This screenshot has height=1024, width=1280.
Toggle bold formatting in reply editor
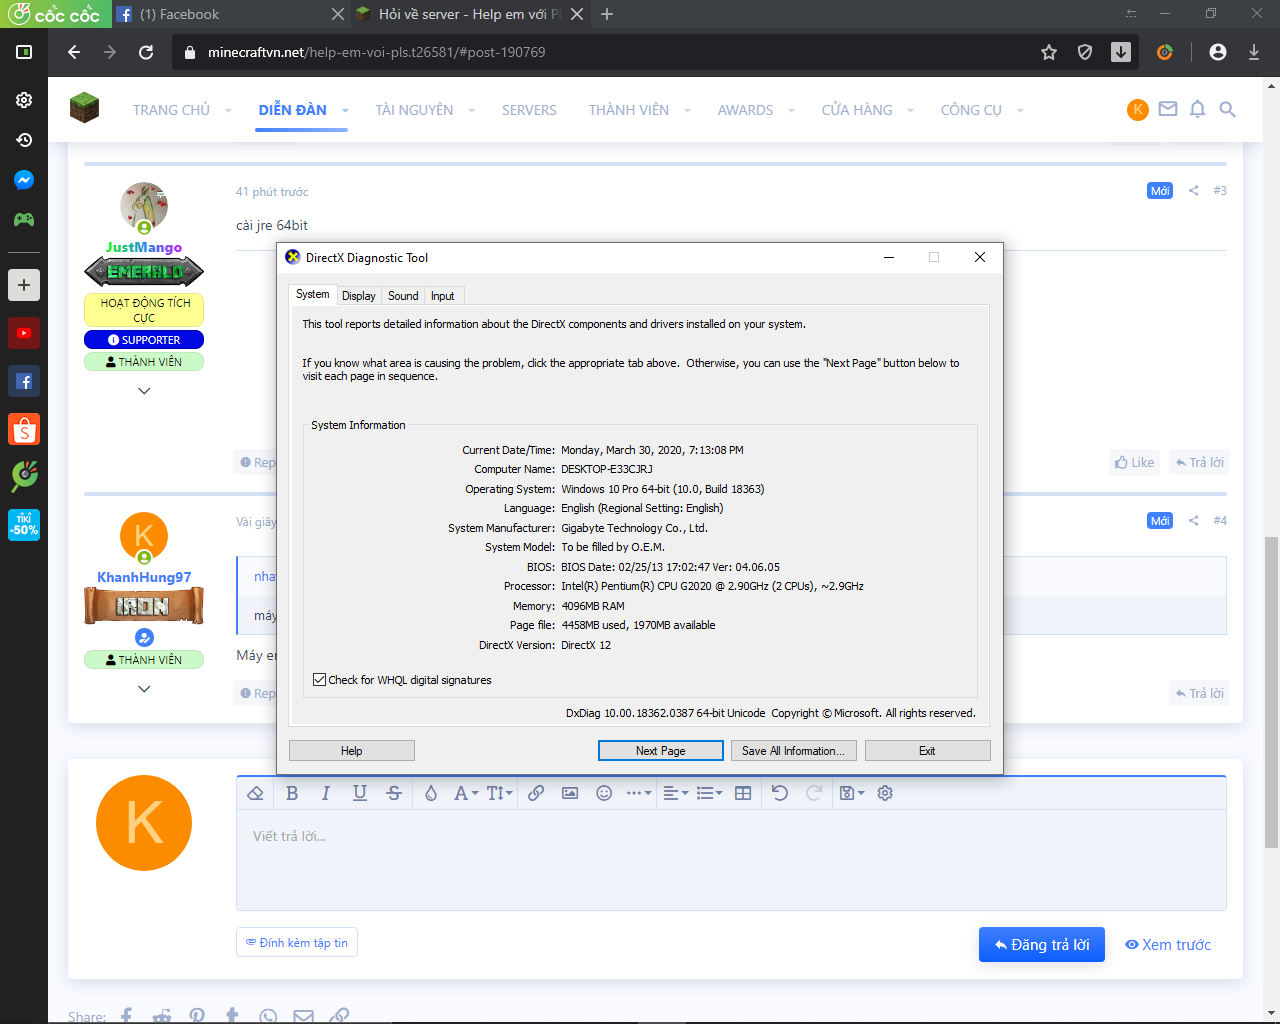click(x=292, y=793)
